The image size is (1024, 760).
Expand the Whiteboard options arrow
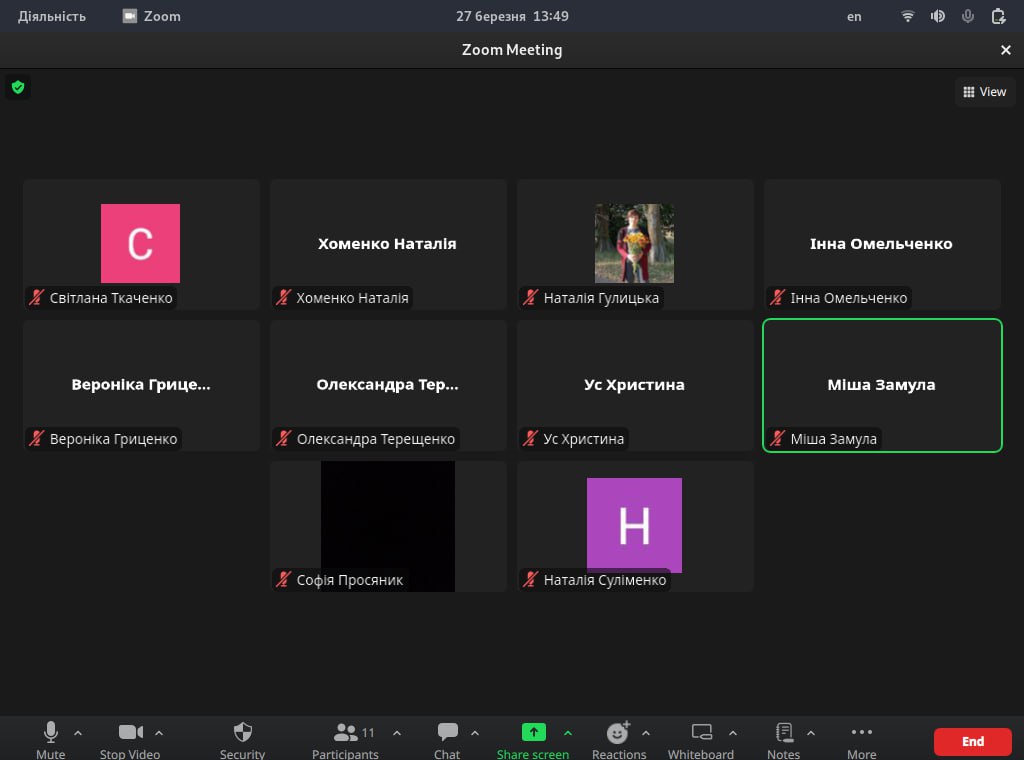(733, 733)
